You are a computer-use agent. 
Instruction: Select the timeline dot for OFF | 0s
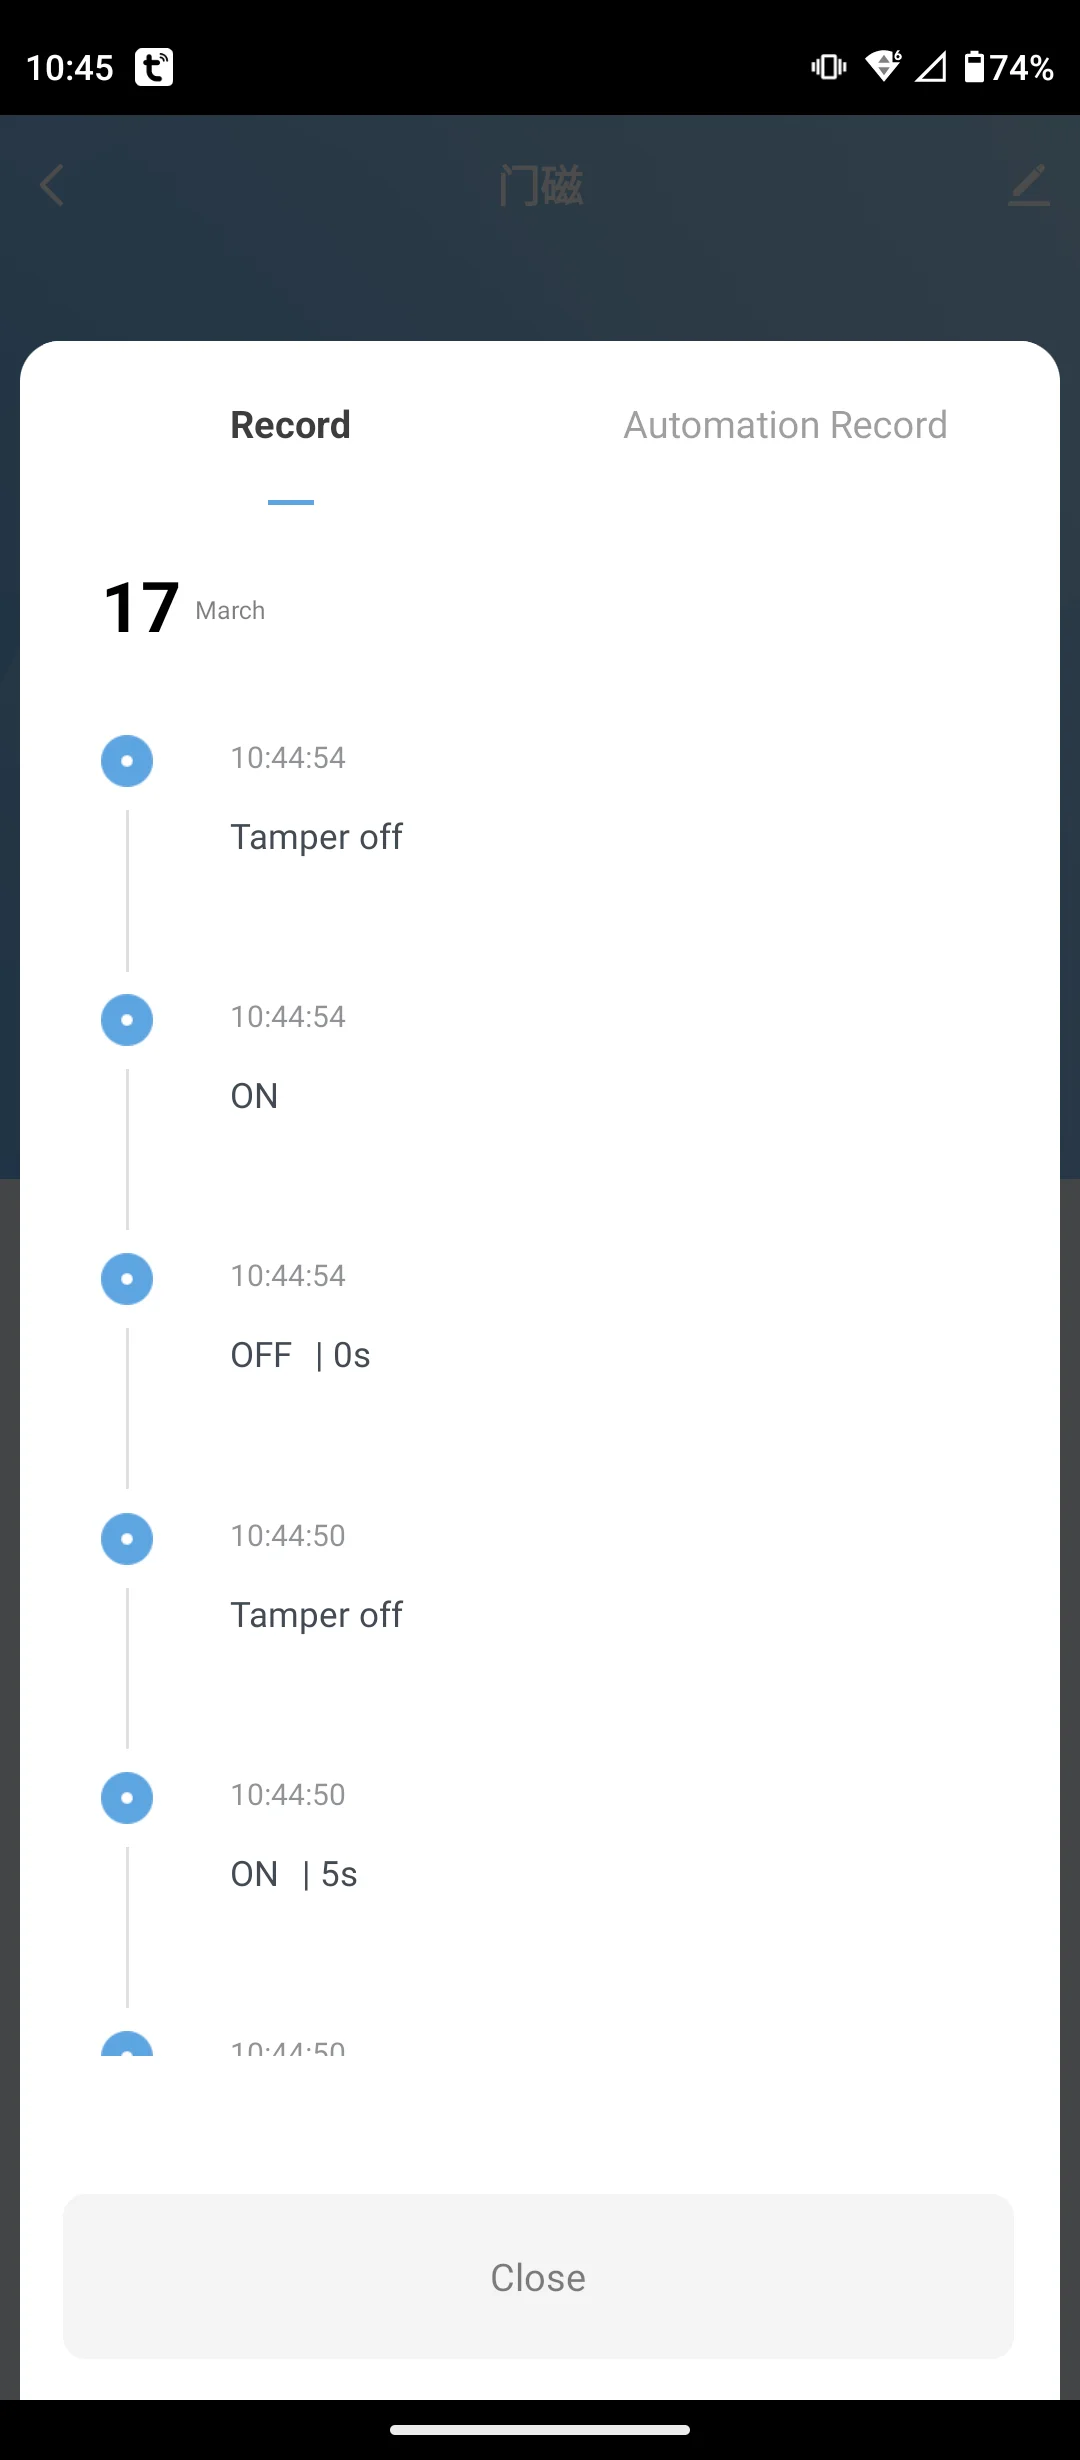[x=127, y=1279]
